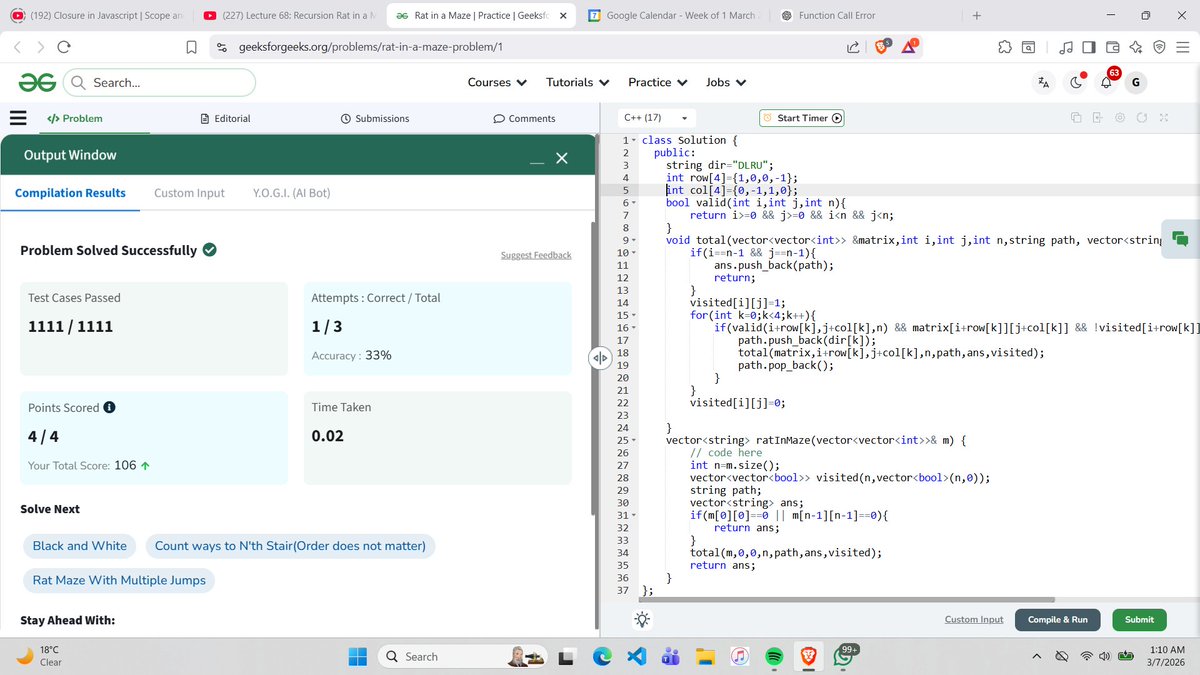Viewport: 1200px width, 675px height.
Task: Switch to the Problem tab
Action: click(x=75, y=118)
